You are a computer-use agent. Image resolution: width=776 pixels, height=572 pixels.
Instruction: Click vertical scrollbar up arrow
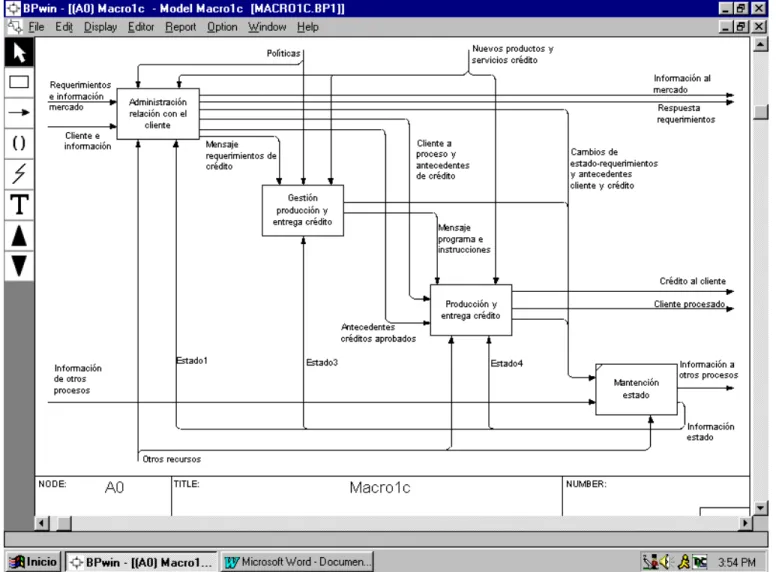click(x=761, y=45)
